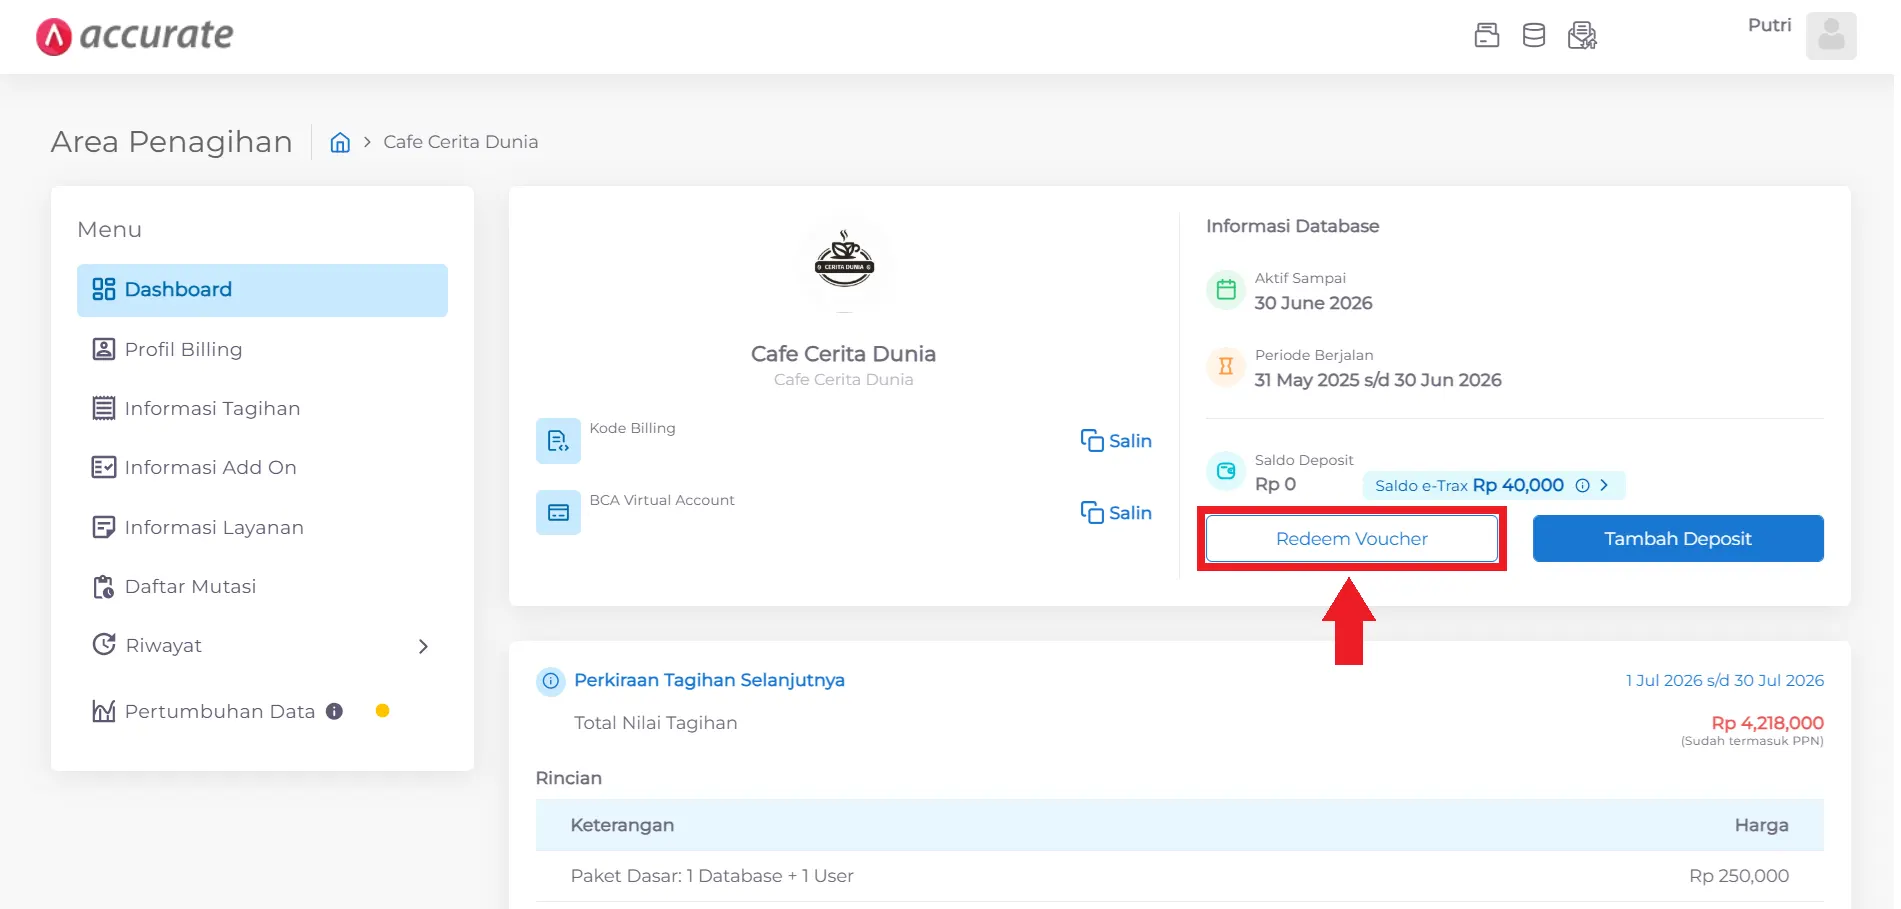Open Saldo e-Trax details chevron
Image resolution: width=1901 pixels, height=909 pixels.
tap(1604, 485)
